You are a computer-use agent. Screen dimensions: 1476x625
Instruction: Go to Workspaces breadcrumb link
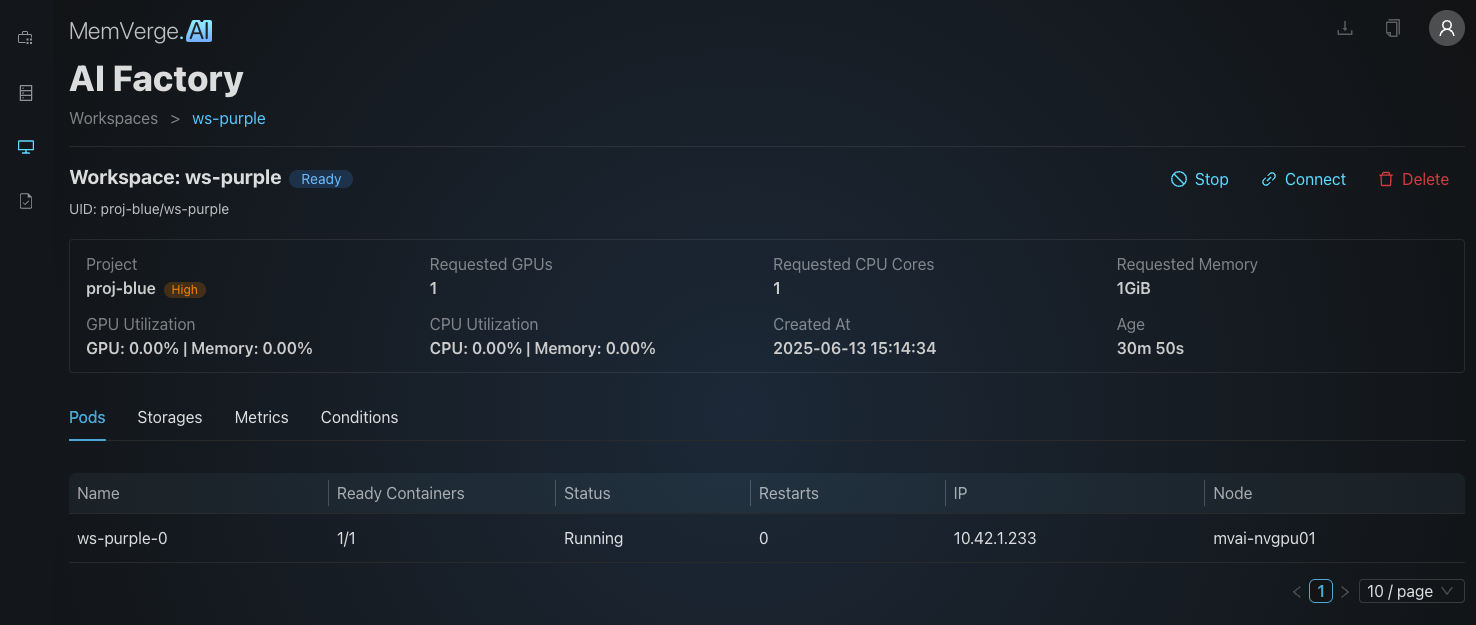tap(113, 118)
